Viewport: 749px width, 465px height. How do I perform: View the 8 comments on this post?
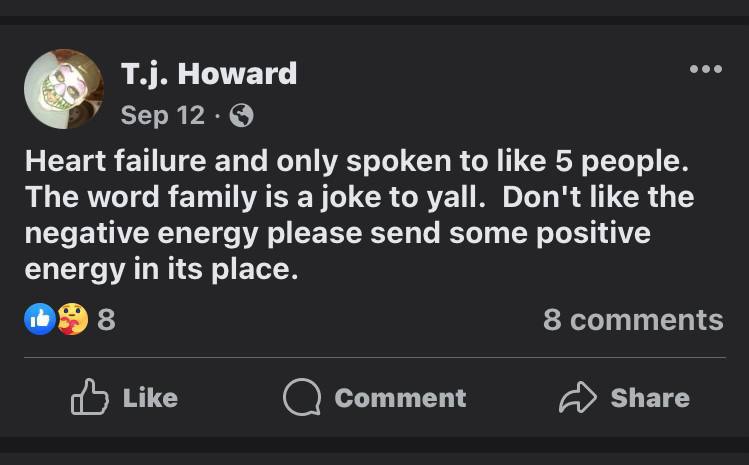pos(632,320)
